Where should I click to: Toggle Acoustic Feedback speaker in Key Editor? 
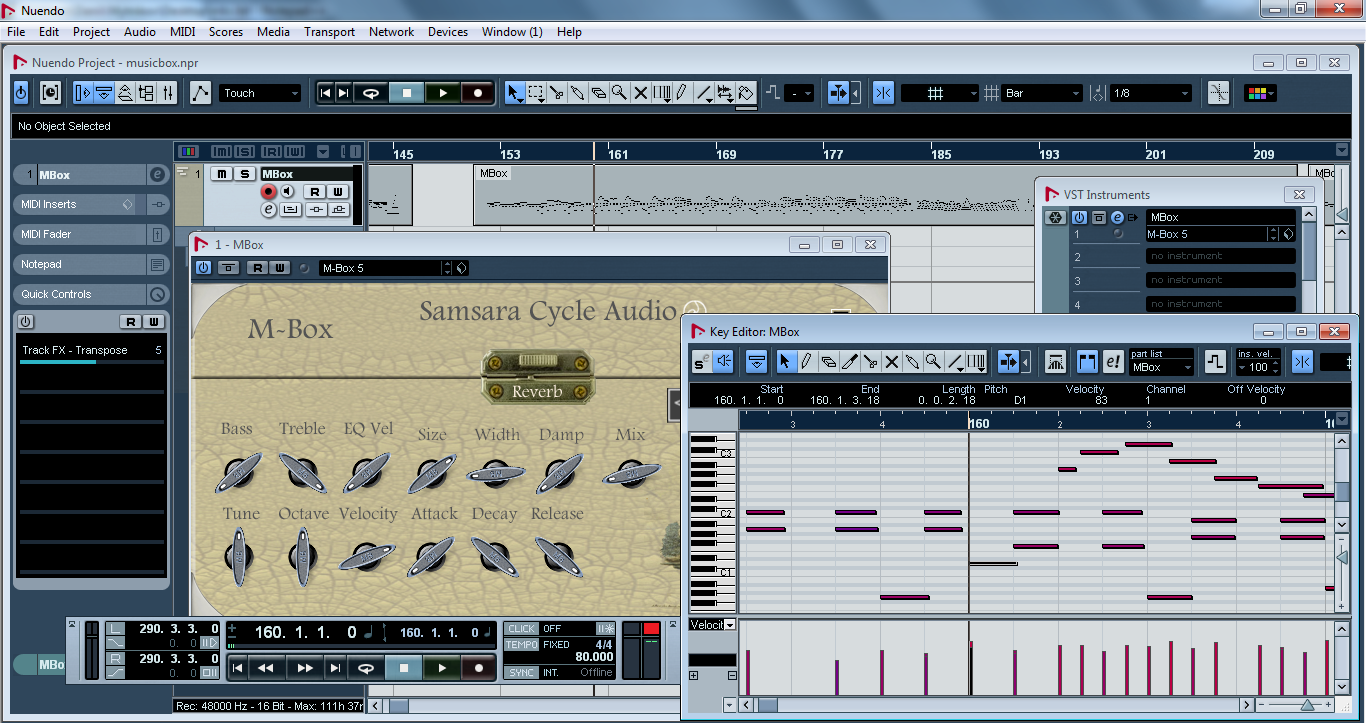(x=724, y=362)
